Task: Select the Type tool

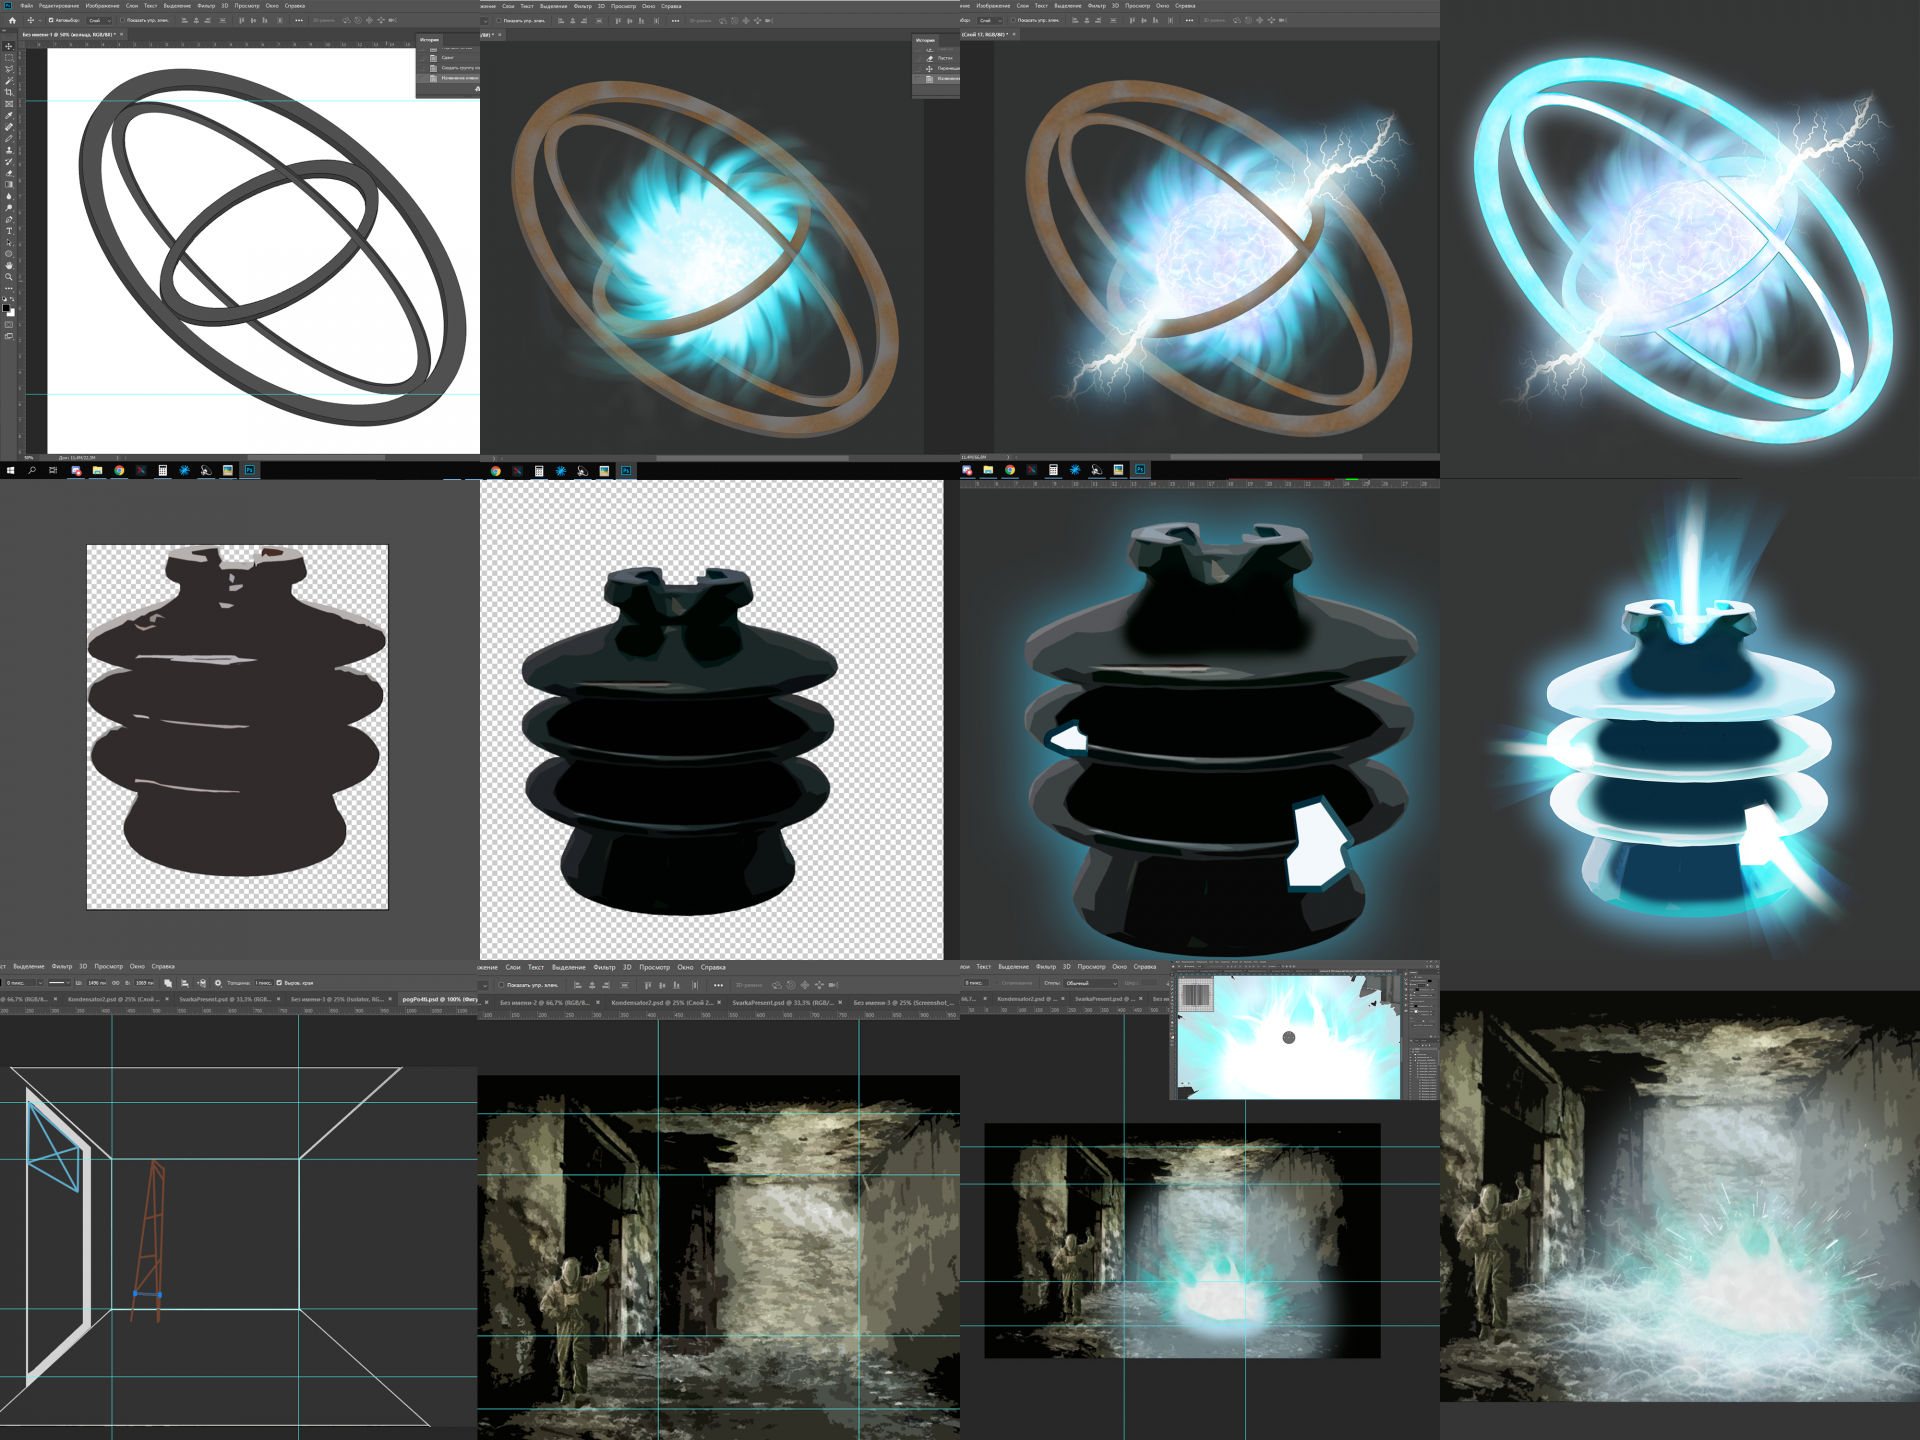Action: 8,230
